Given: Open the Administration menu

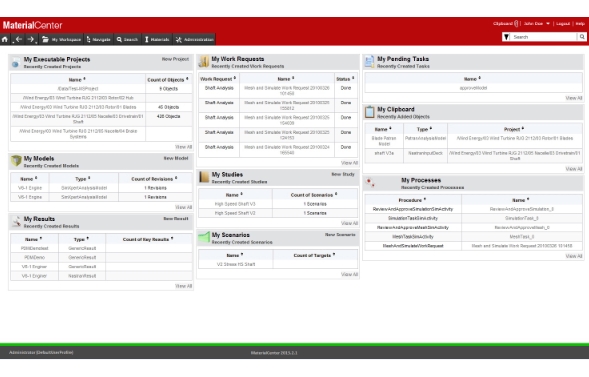Looking at the screenshot, I should [x=194, y=39].
